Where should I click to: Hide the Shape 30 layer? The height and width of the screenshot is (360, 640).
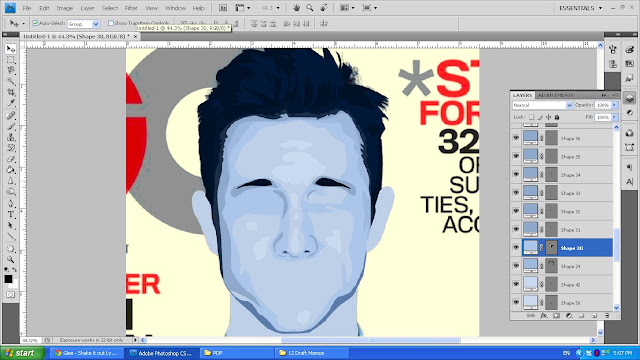tap(516, 248)
